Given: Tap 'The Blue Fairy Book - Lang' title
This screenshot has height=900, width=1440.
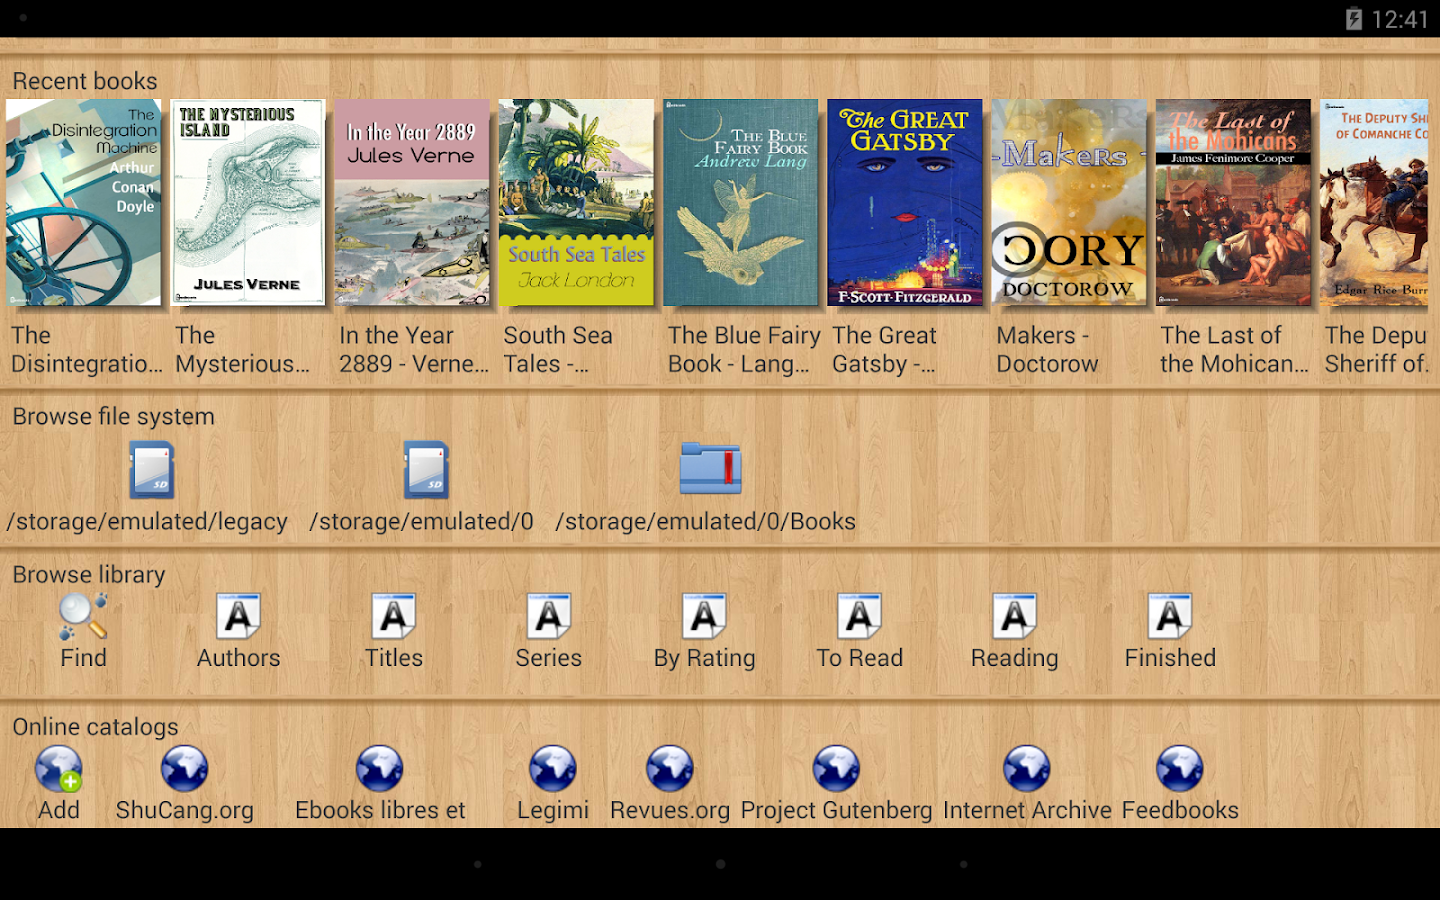Looking at the screenshot, I should pos(744,350).
